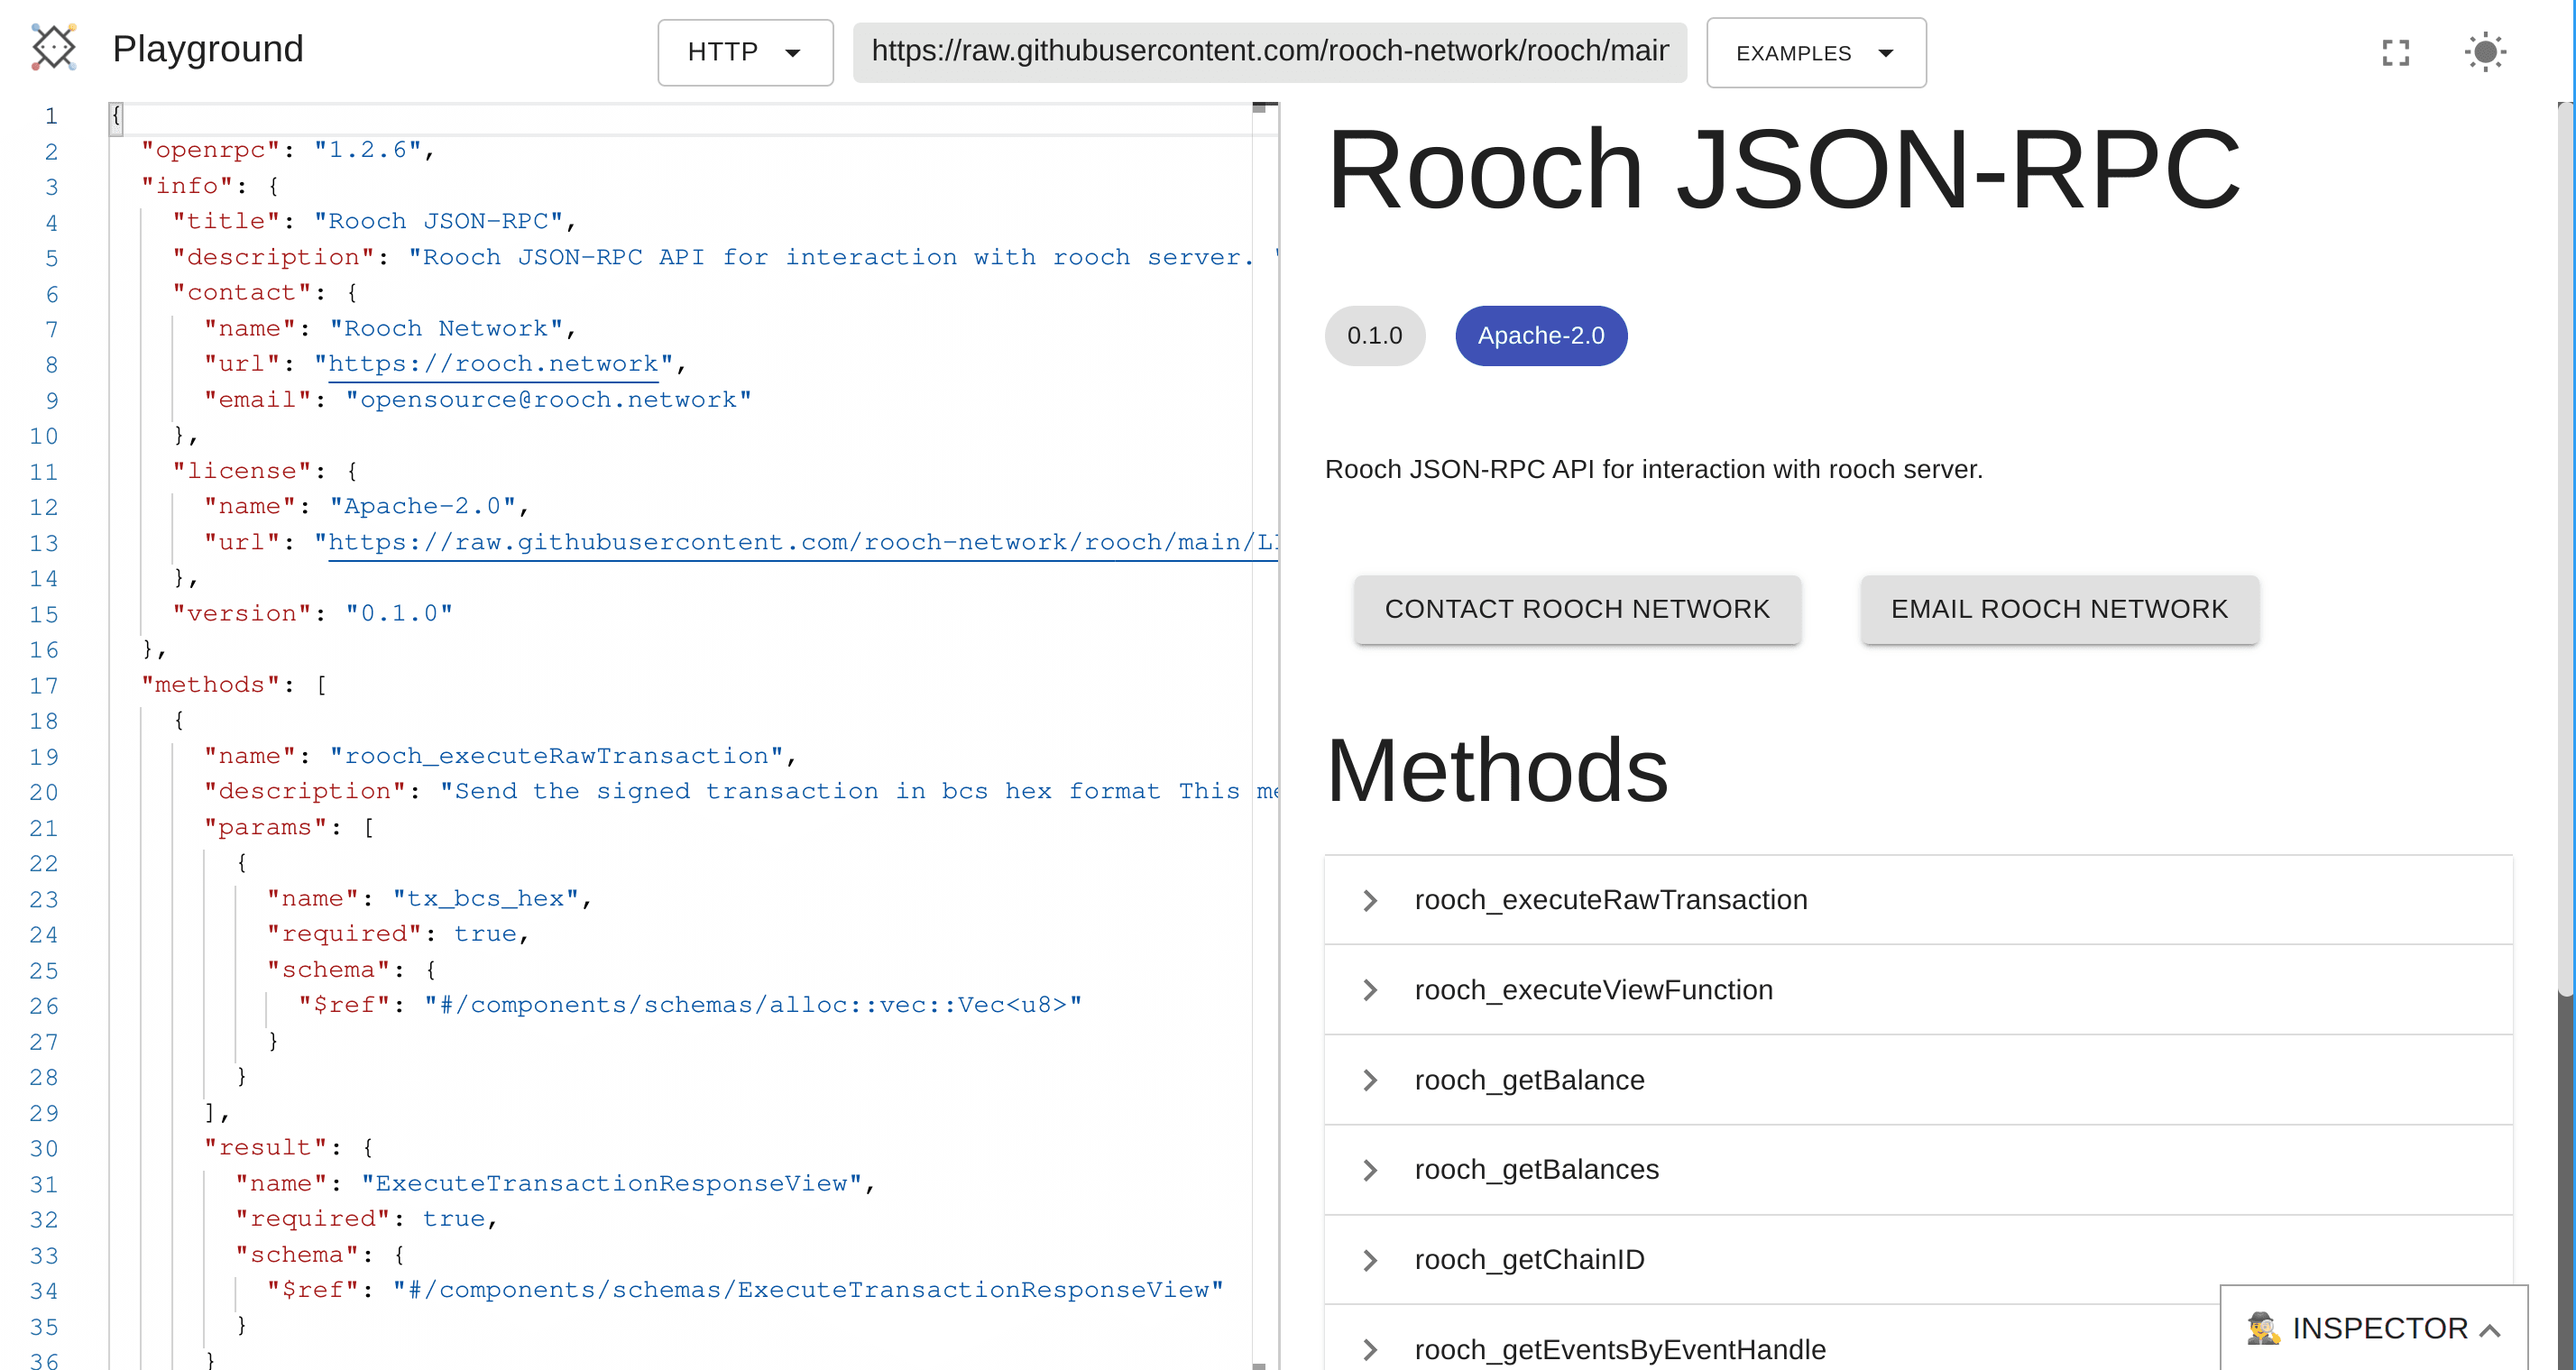The width and height of the screenshot is (2576, 1370).
Task: Click the expand/fullscreen icon top right
Action: tap(2397, 53)
